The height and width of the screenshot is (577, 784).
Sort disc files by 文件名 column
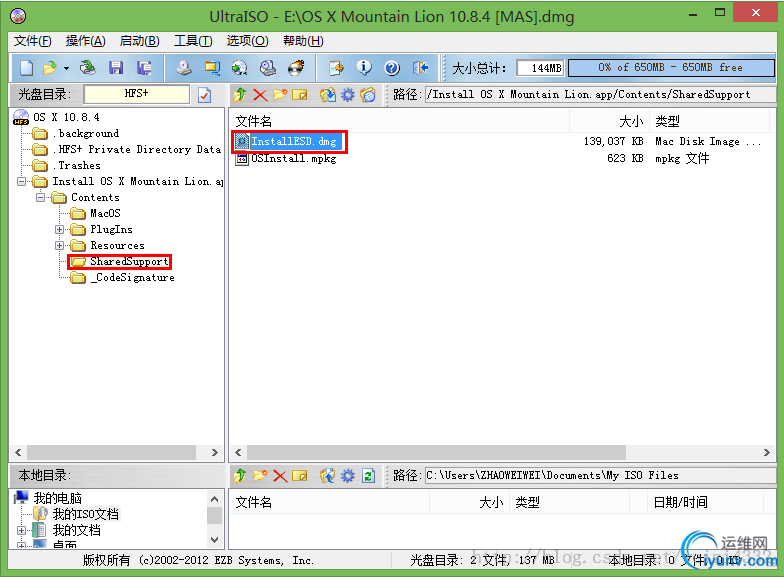pos(400,121)
